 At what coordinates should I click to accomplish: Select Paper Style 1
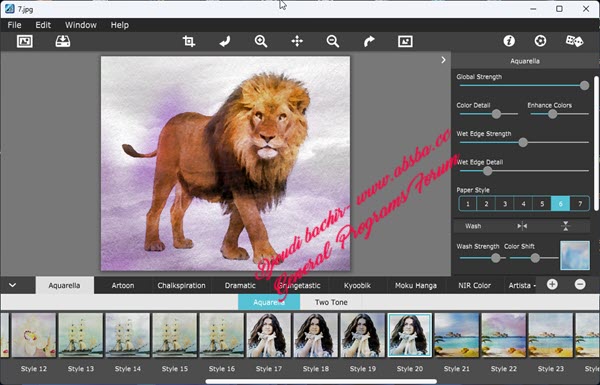coord(468,204)
